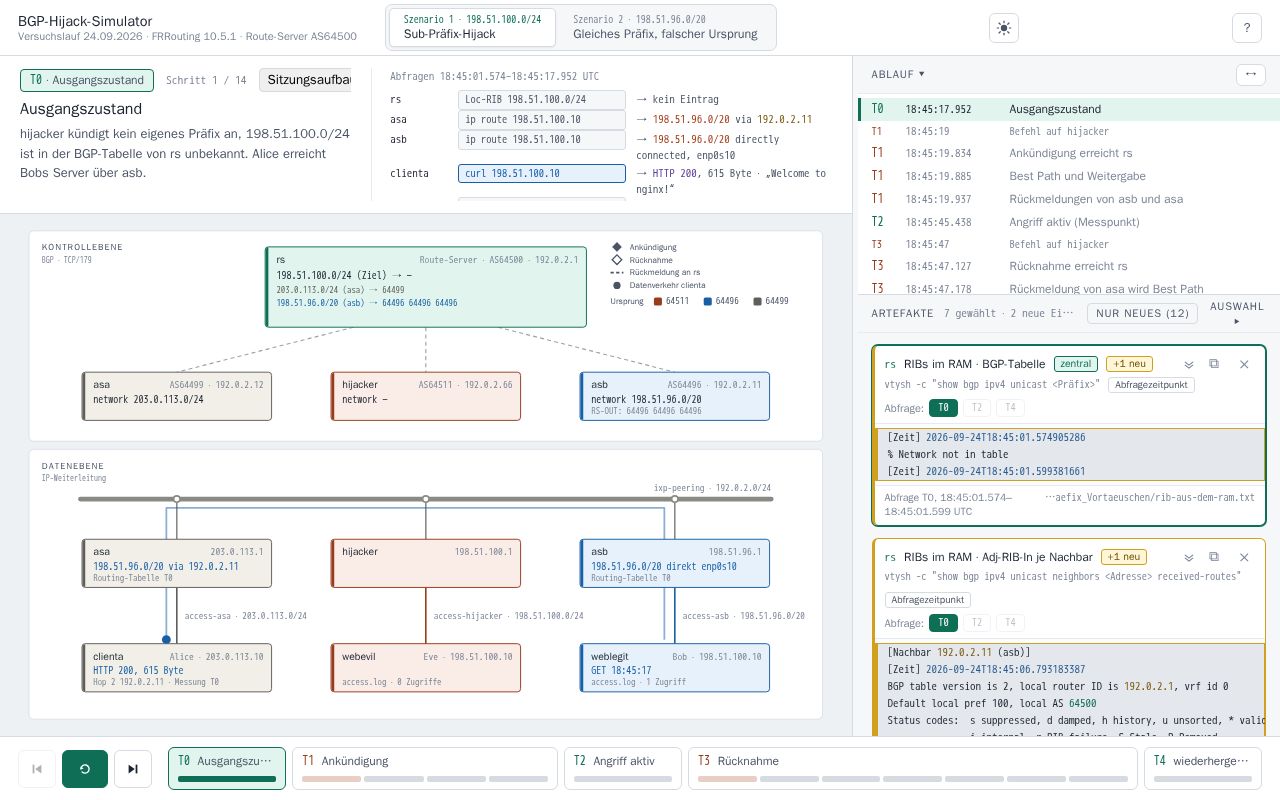Viewport: 1280px width, 800px height.
Task: Select Szenario 1 Sub-Präfix-Hijack tab
Action: [x=472, y=27]
